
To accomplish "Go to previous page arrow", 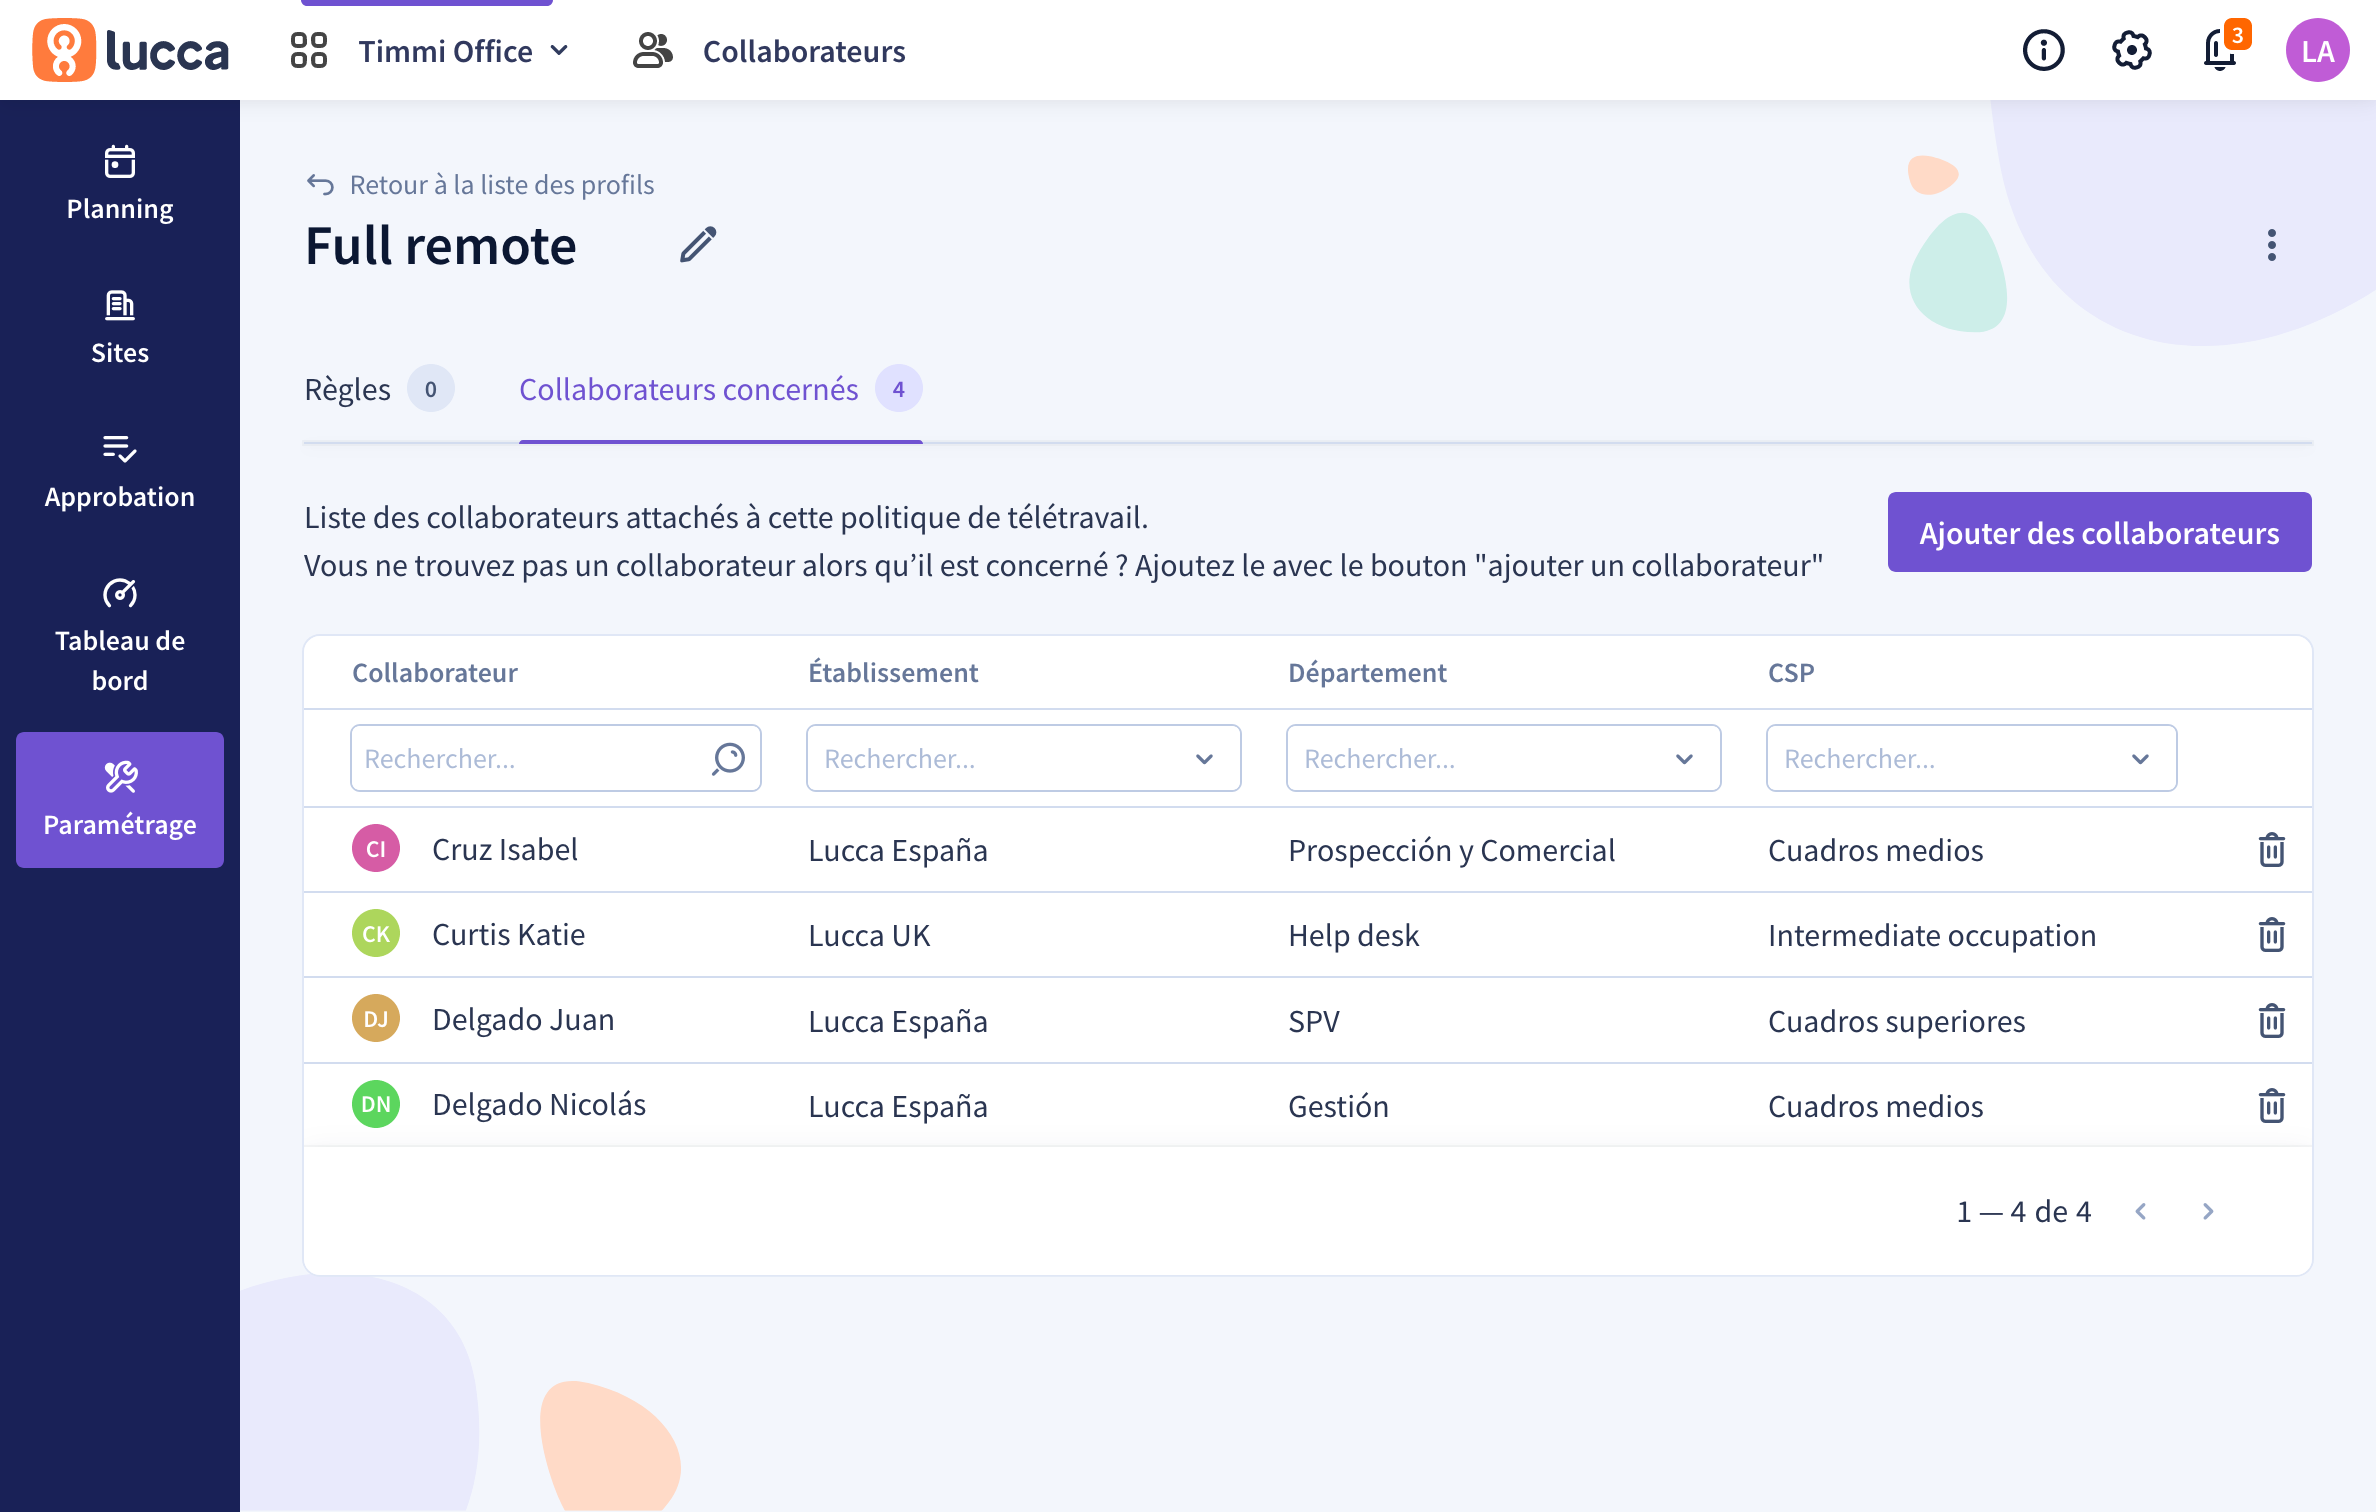I will point(2141,1211).
